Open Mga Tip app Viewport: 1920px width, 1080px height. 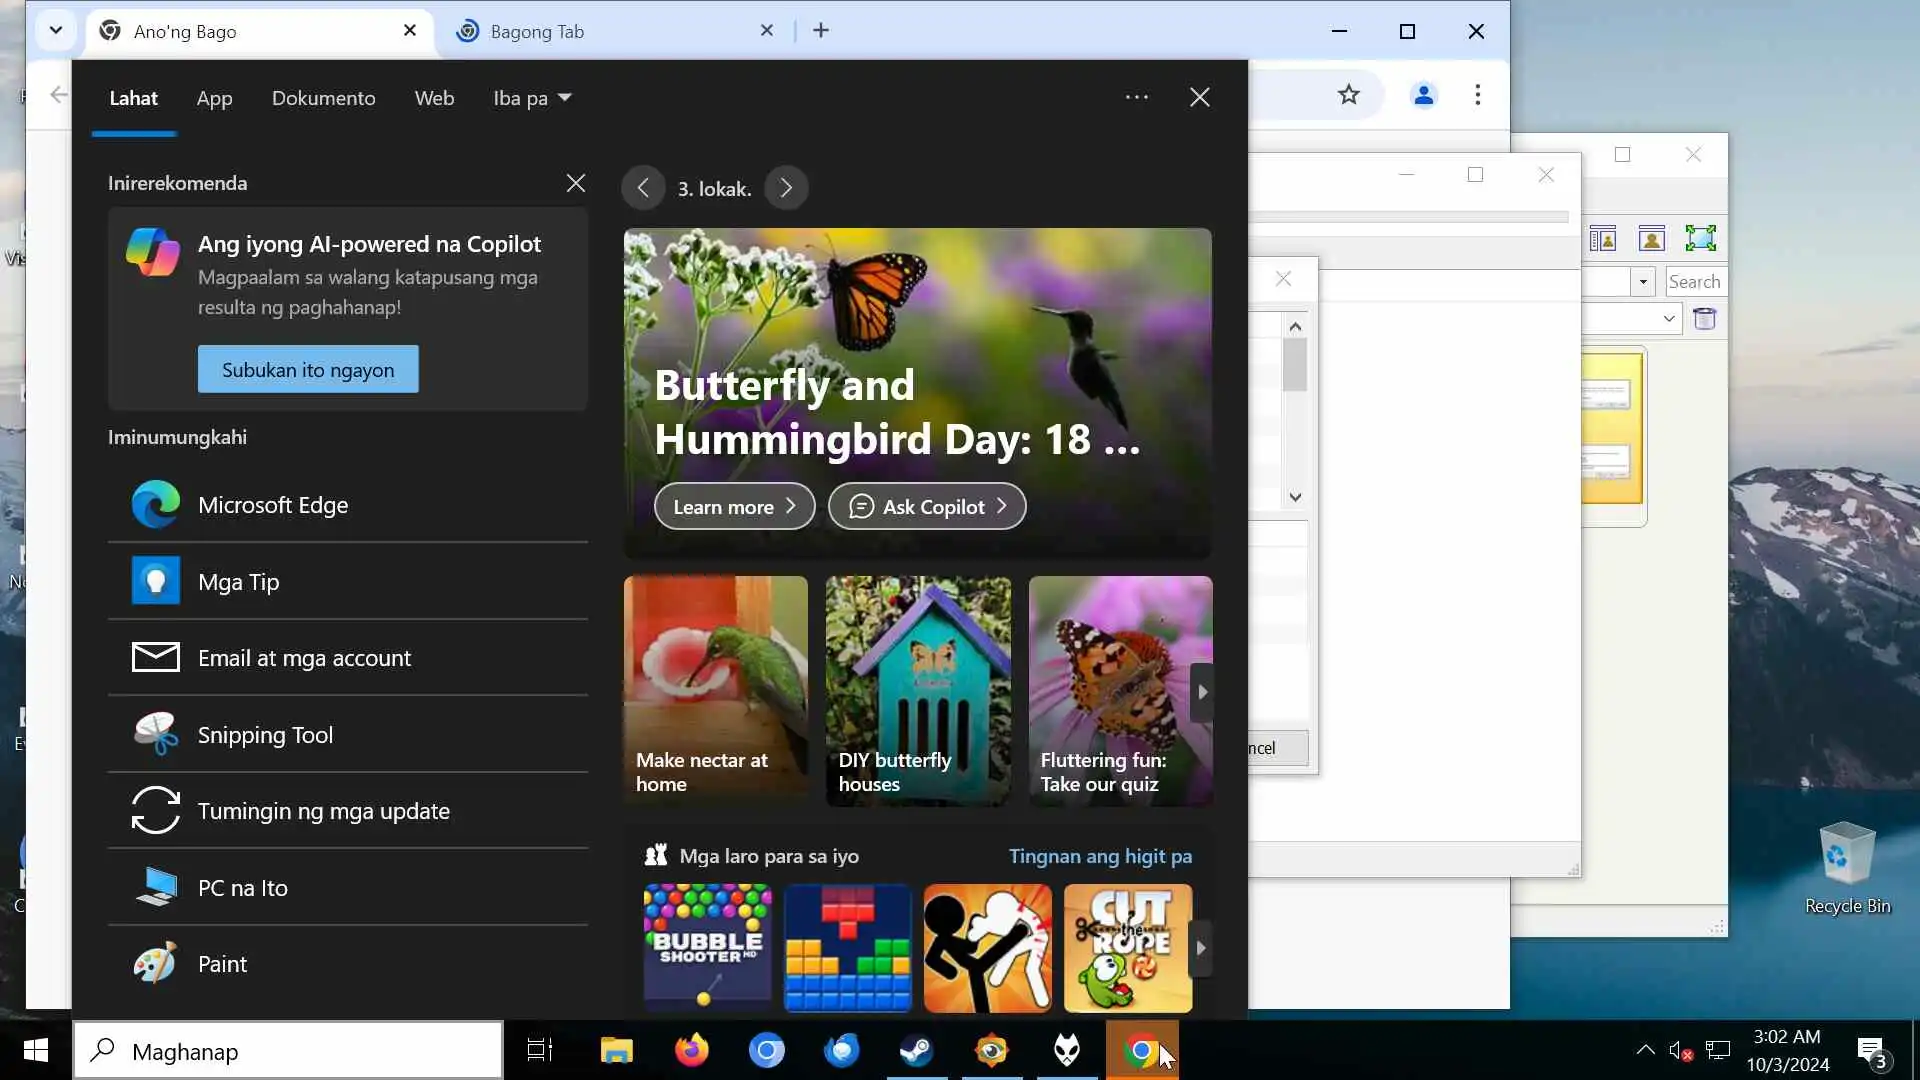(x=238, y=582)
